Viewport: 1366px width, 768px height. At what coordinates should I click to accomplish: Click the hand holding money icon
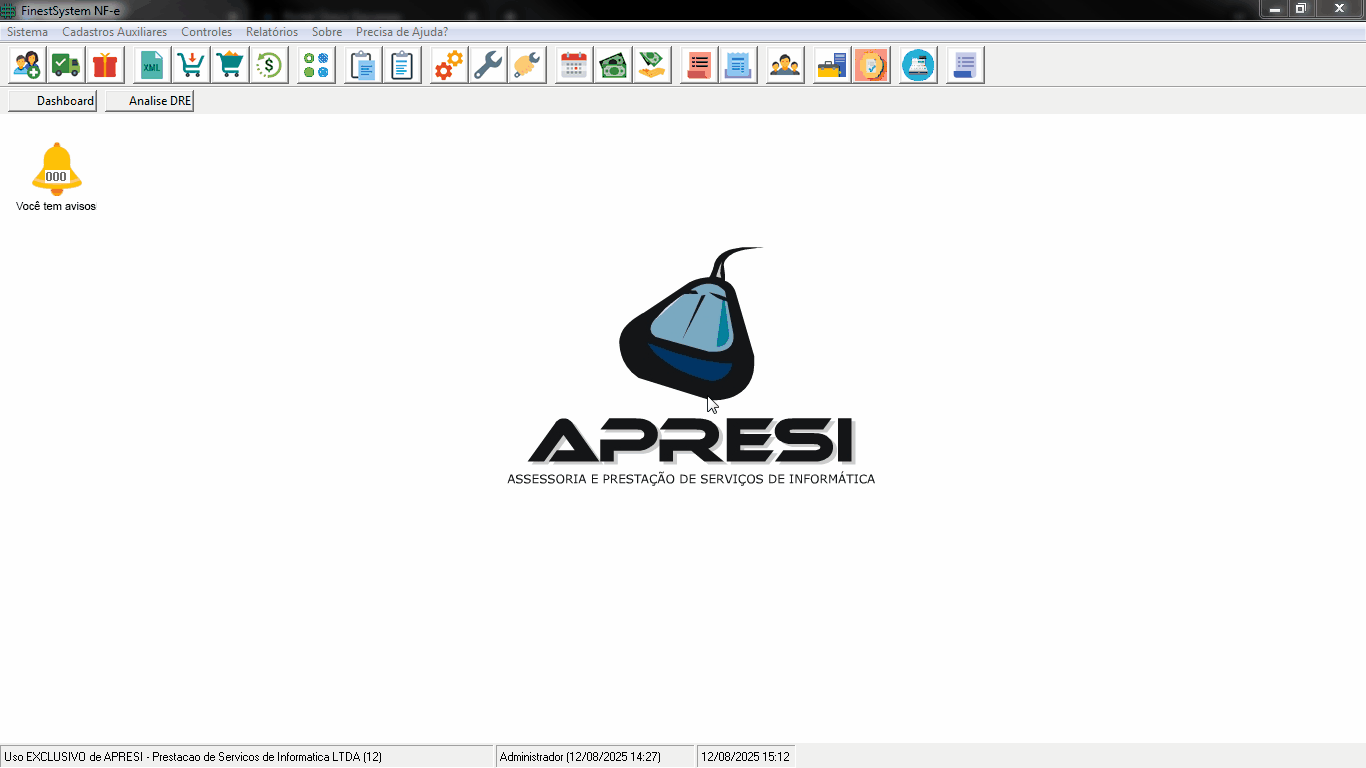[x=652, y=66]
